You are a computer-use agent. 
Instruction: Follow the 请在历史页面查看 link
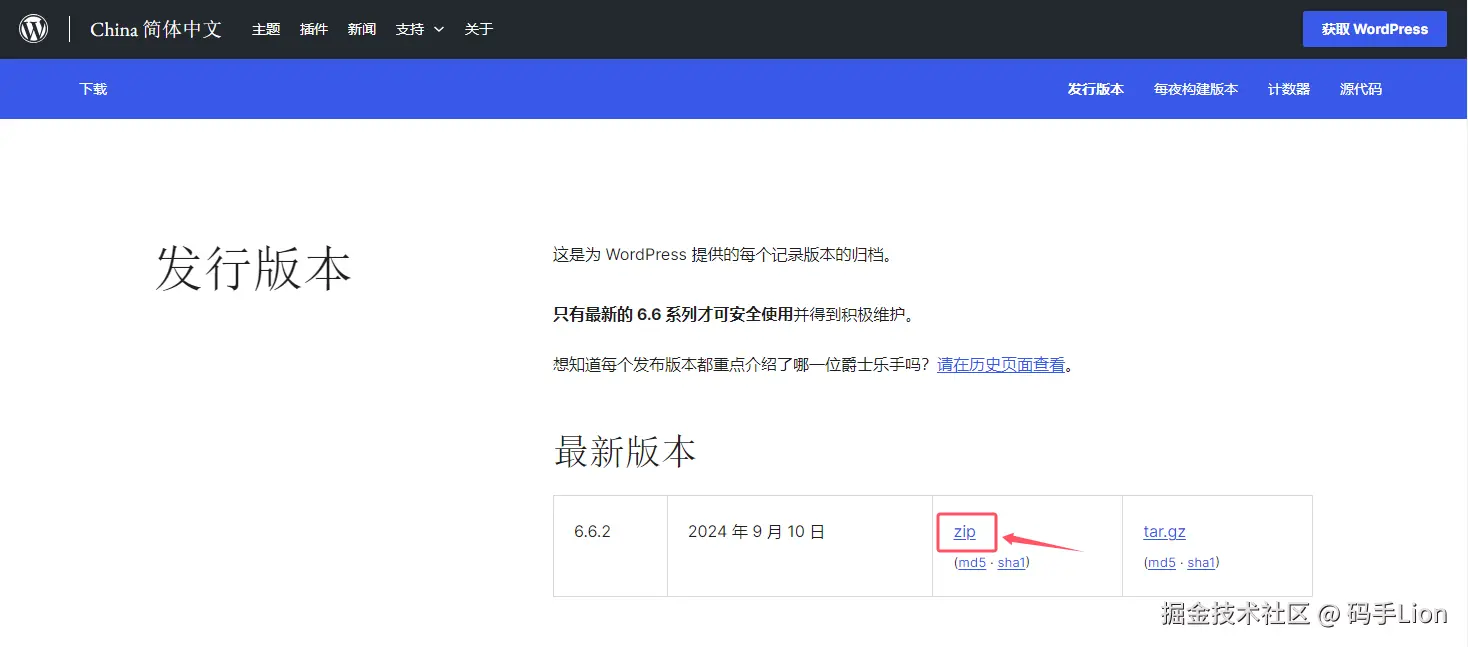coord(1001,365)
